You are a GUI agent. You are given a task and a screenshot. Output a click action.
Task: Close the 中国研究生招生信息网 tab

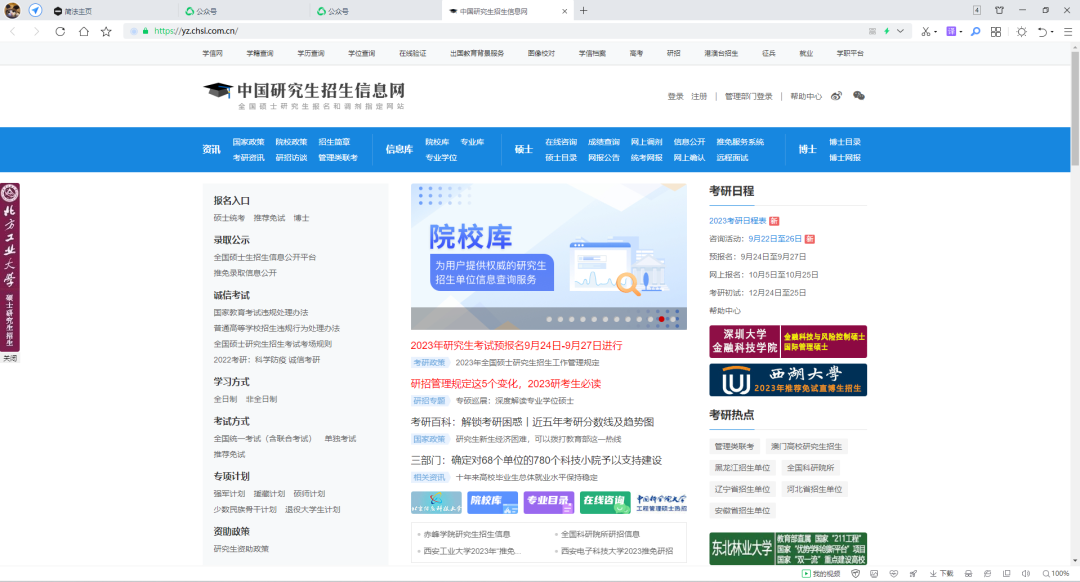(565, 11)
